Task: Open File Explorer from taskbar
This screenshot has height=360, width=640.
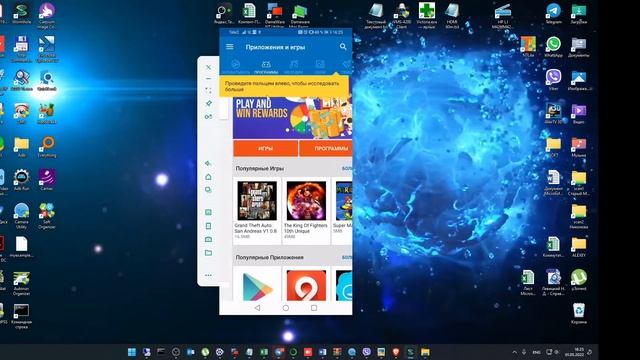Action: [x=425, y=352]
